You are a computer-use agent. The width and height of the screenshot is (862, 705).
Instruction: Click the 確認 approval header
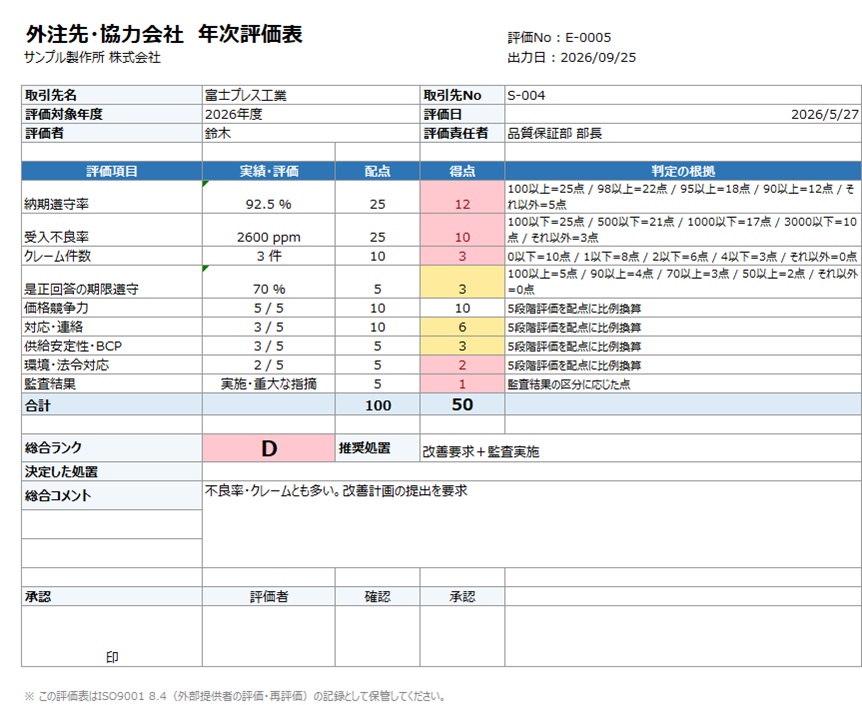tap(378, 597)
